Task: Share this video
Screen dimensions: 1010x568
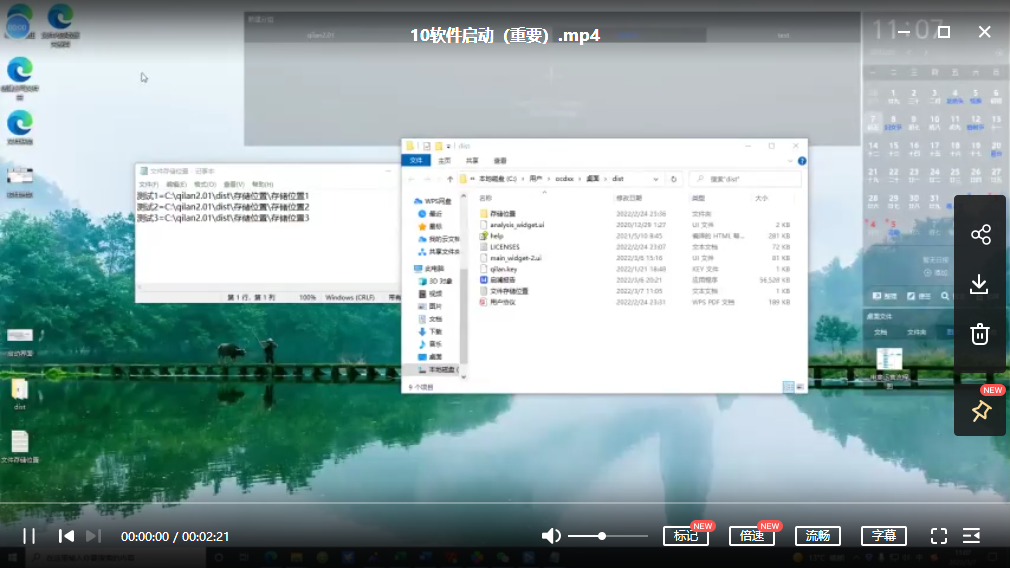Action: (x=980, y=235)
